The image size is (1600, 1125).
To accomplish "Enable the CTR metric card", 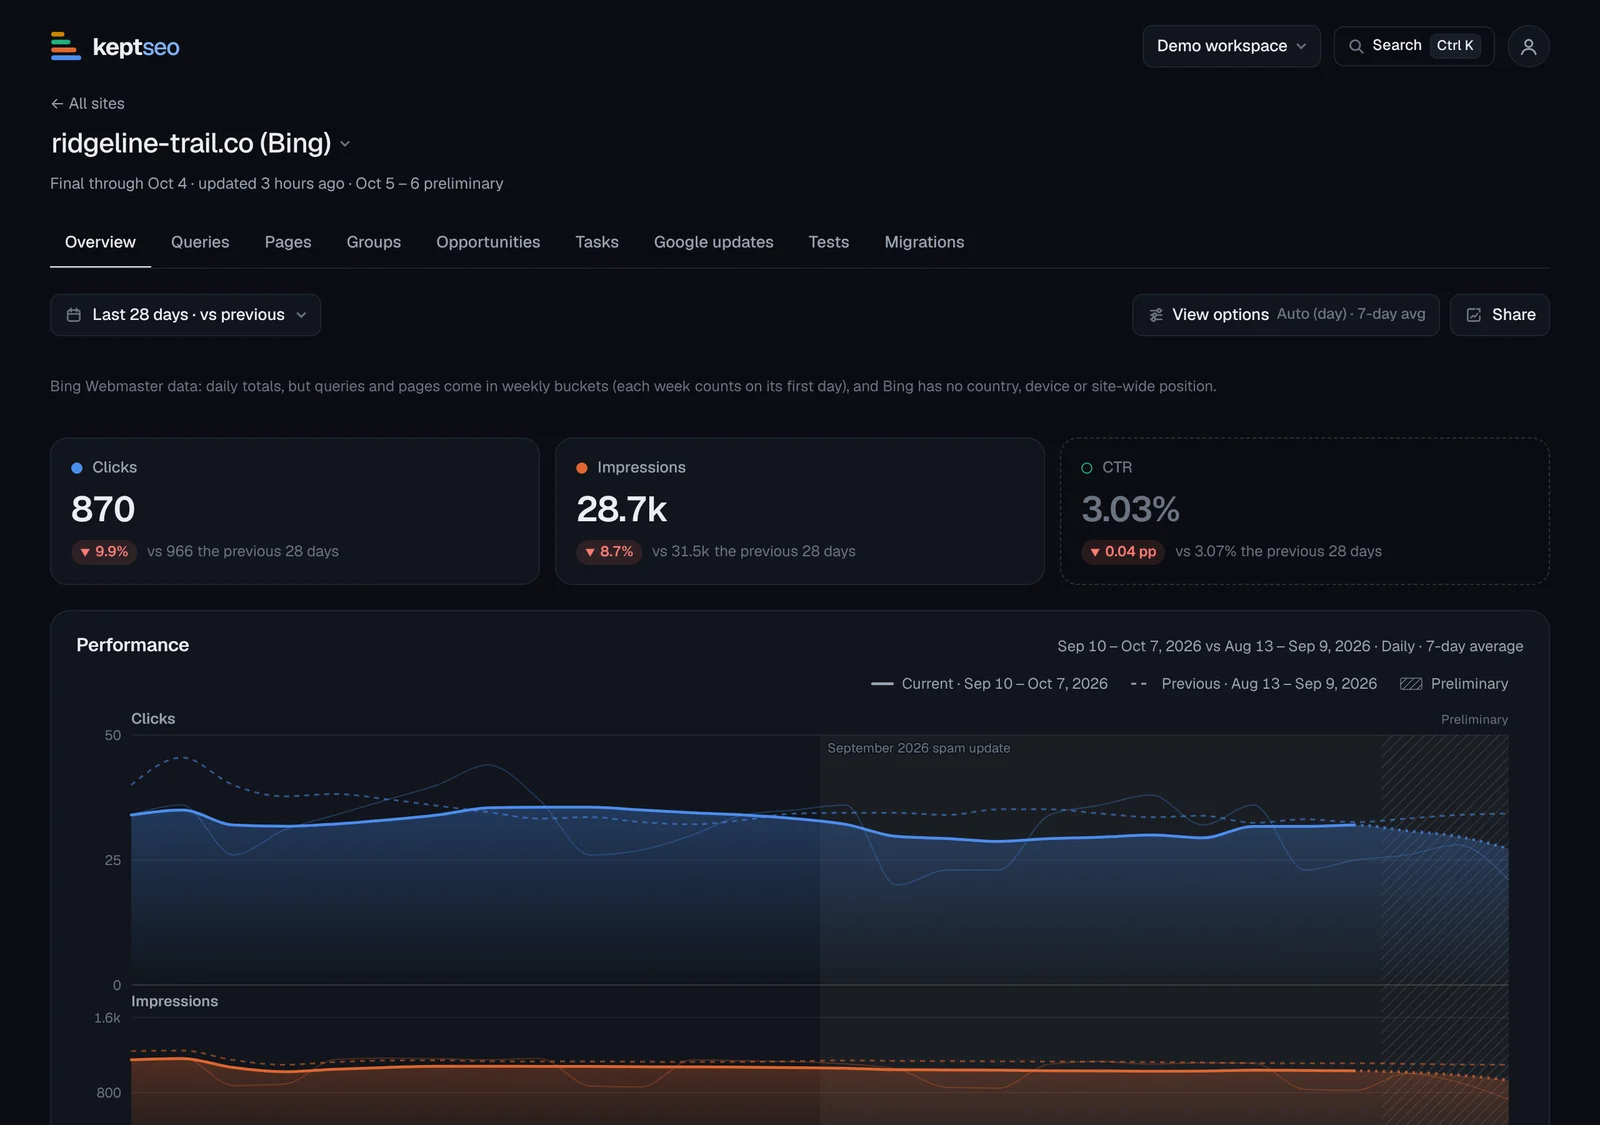I will tap(1305, 511).
